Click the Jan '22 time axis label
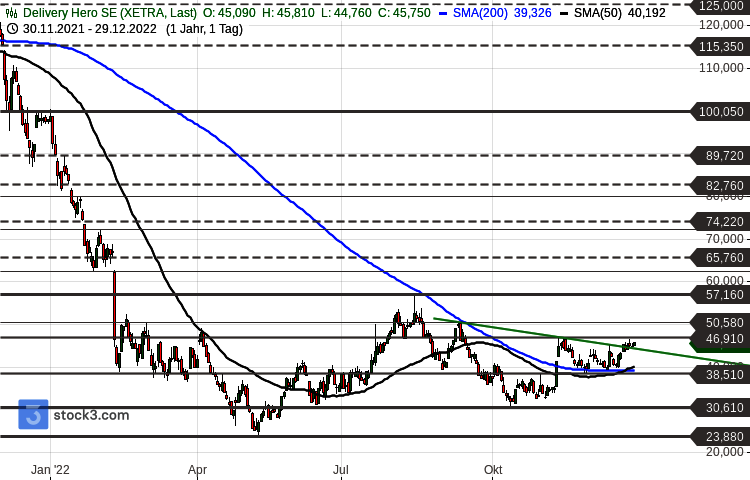The width and height of the screenshot is (750, 480). 50,470
